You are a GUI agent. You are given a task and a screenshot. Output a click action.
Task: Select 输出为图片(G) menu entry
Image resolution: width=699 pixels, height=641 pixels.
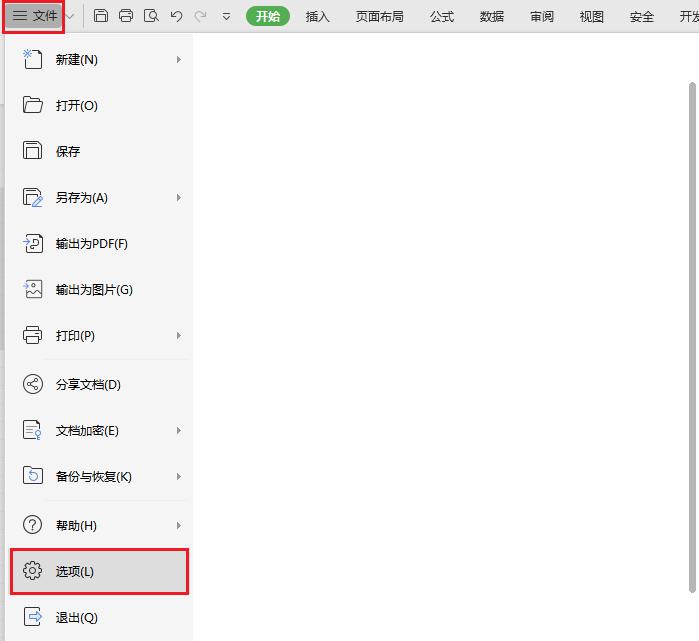pos(99,289)
